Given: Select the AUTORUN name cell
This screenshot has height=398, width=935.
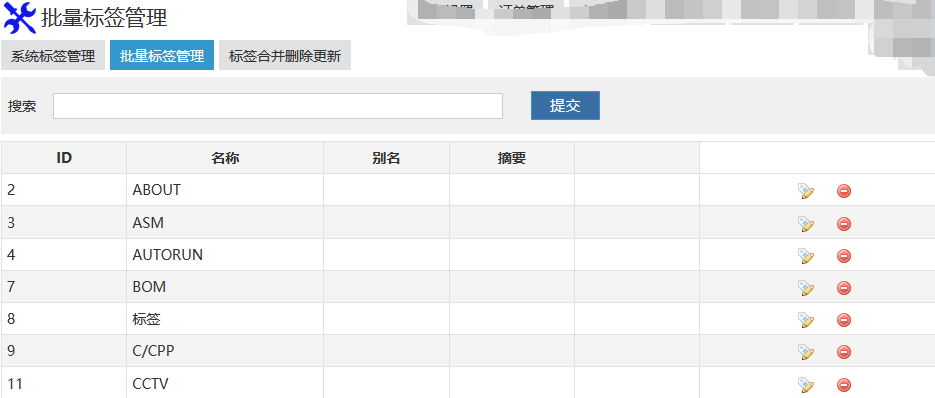Looking at the screenshot, I should click(225, 255).
